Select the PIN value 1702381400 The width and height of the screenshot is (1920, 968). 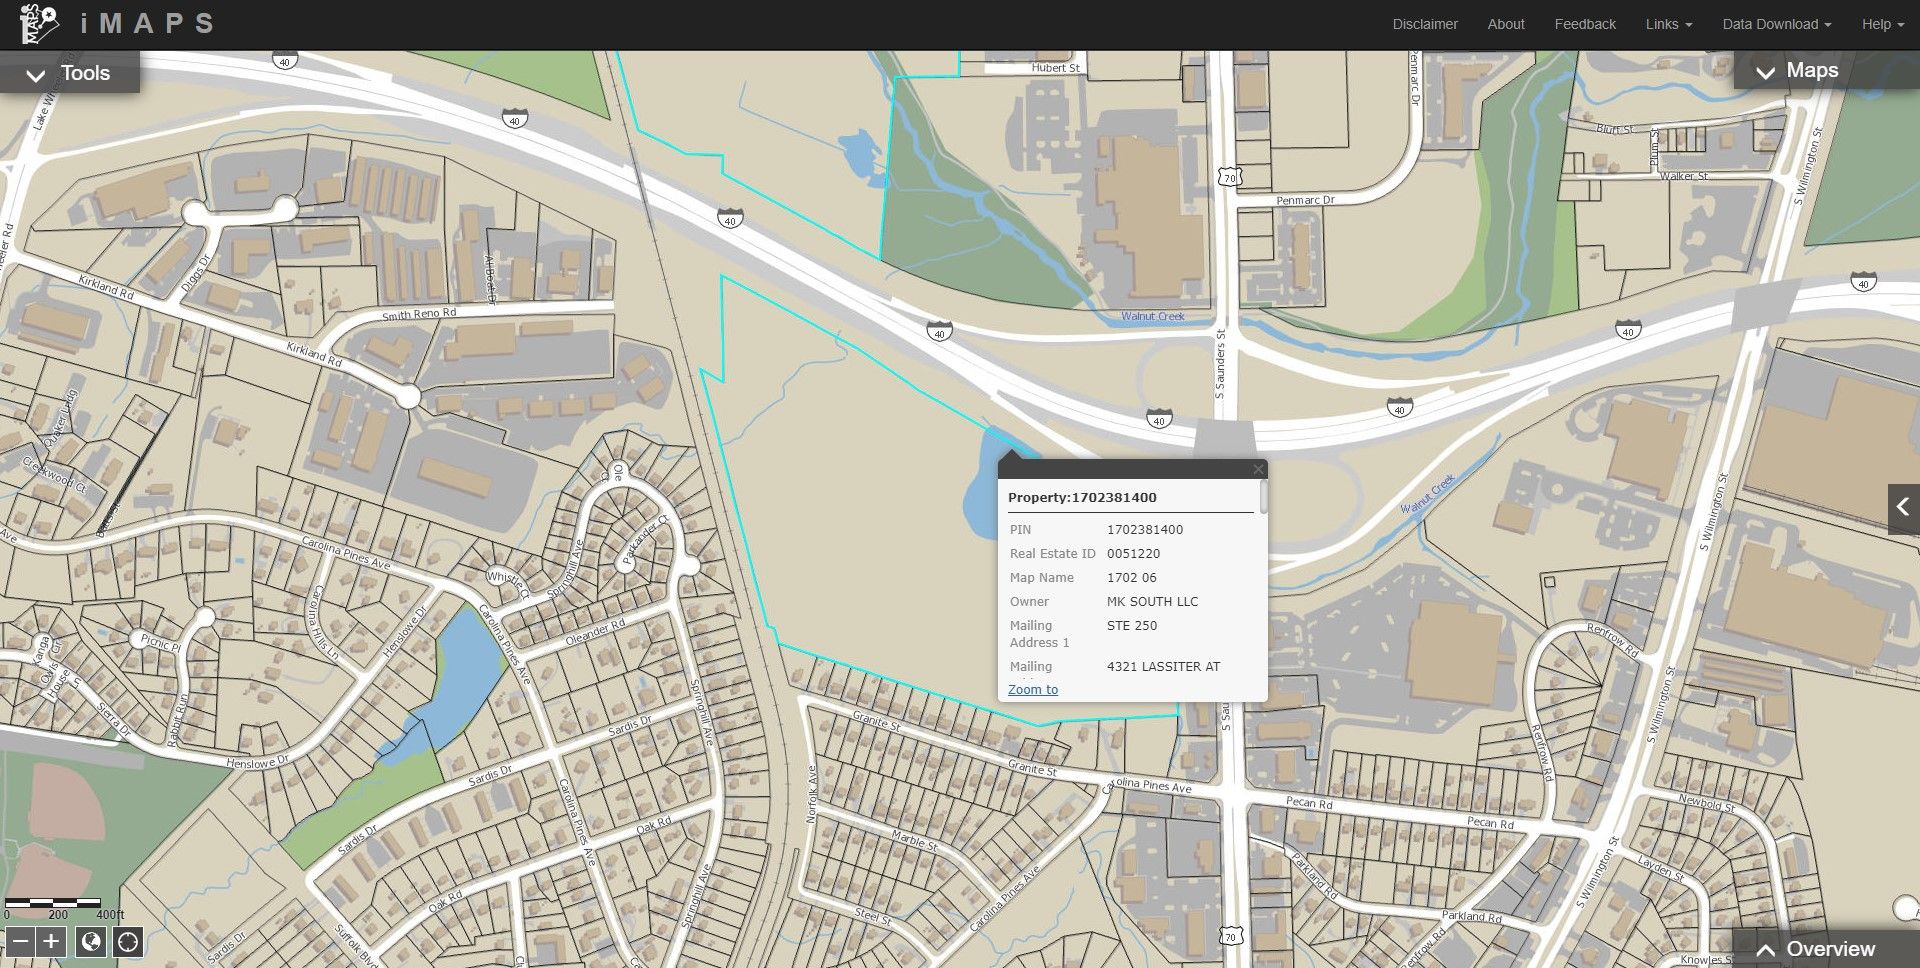pos(1144,529)
